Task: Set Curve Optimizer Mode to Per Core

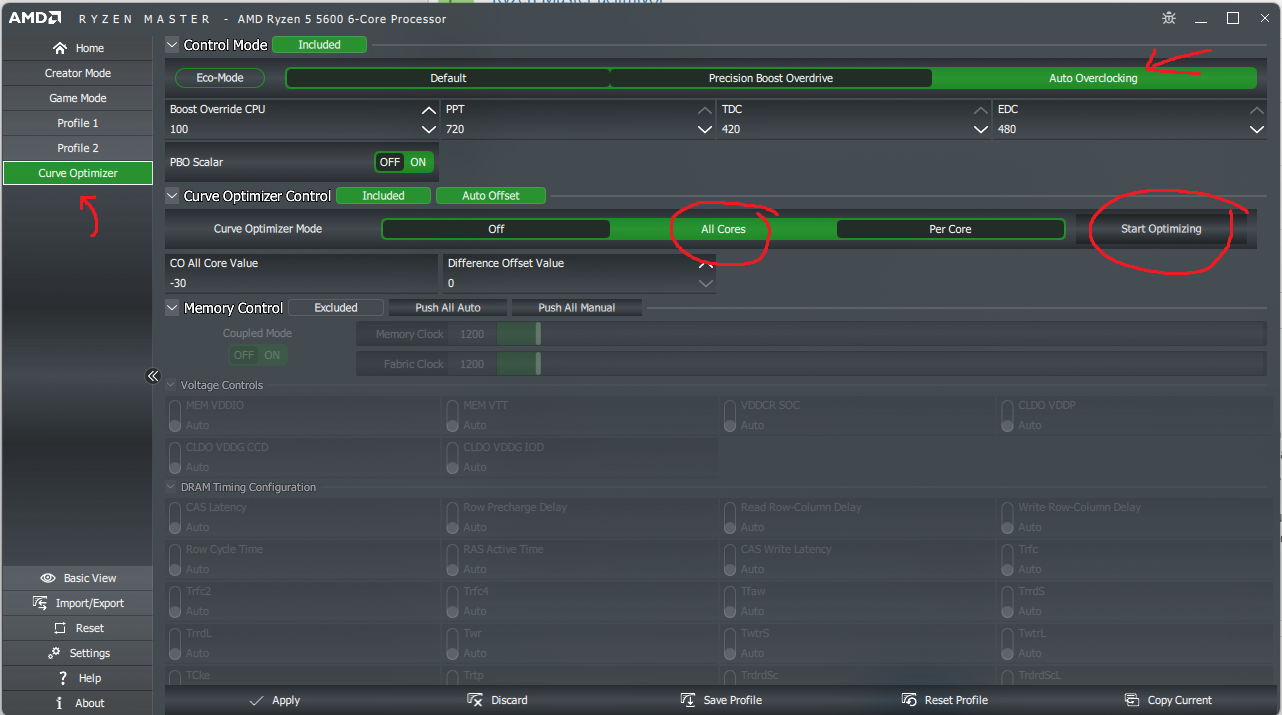Action: 950,229
